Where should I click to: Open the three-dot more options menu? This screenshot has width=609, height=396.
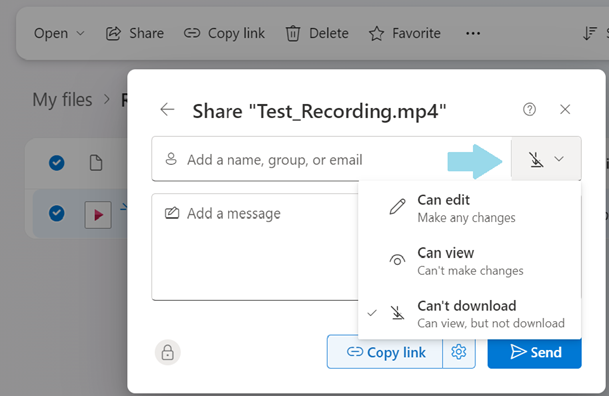(x=473, y=33)
